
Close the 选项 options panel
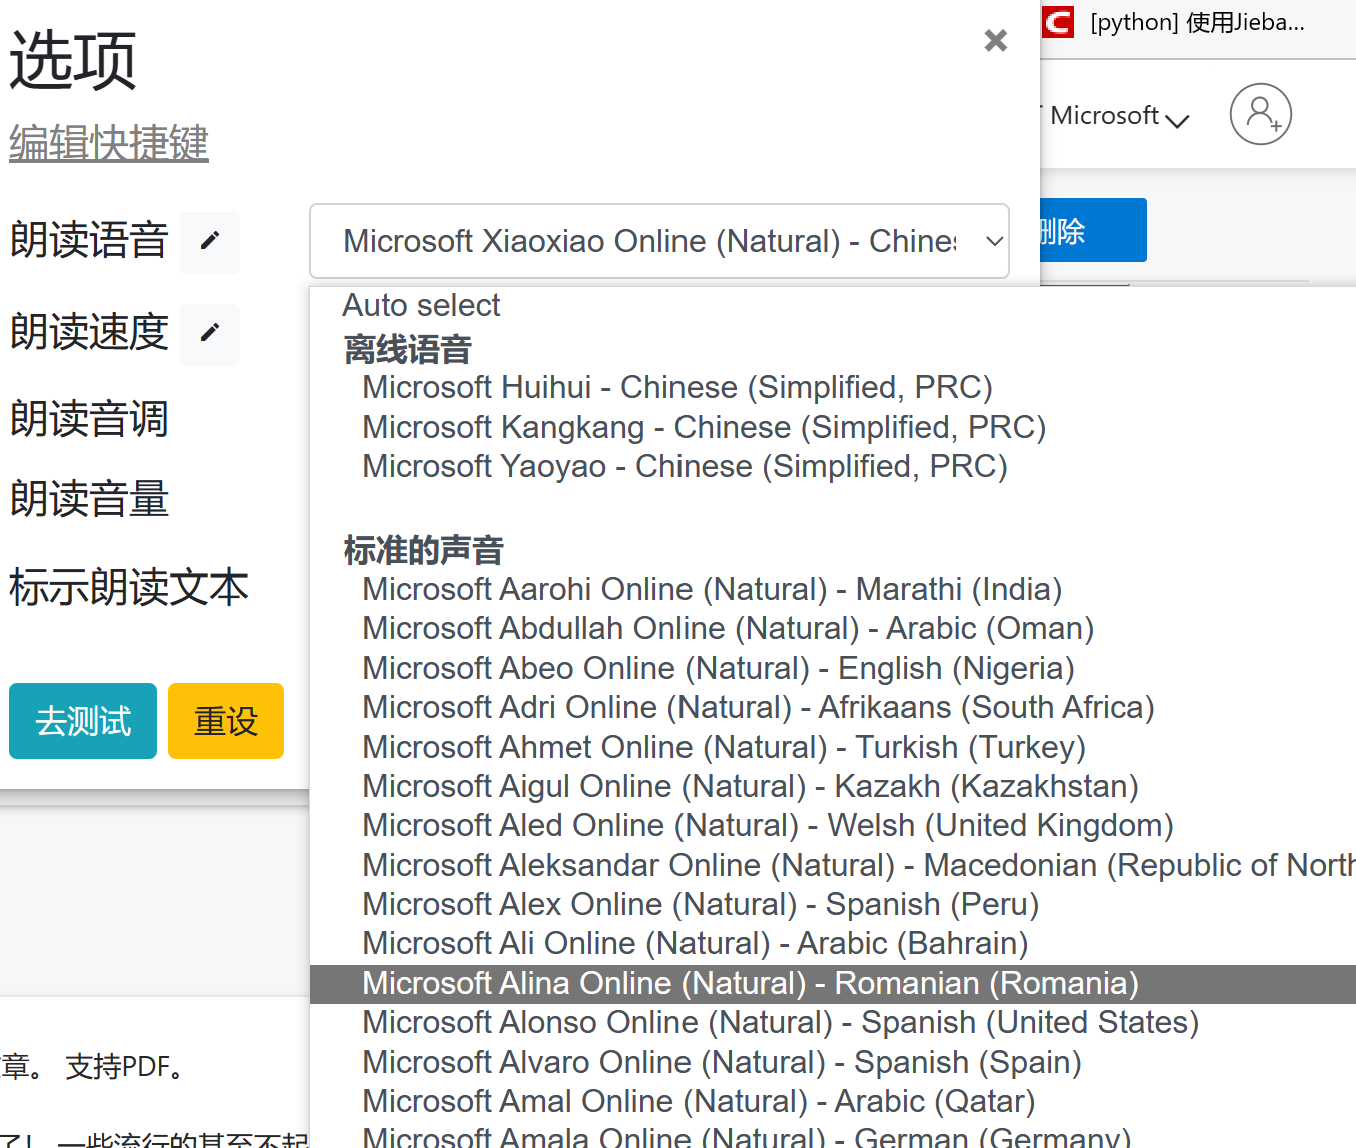pyautogui.click(x=995, y=40)
